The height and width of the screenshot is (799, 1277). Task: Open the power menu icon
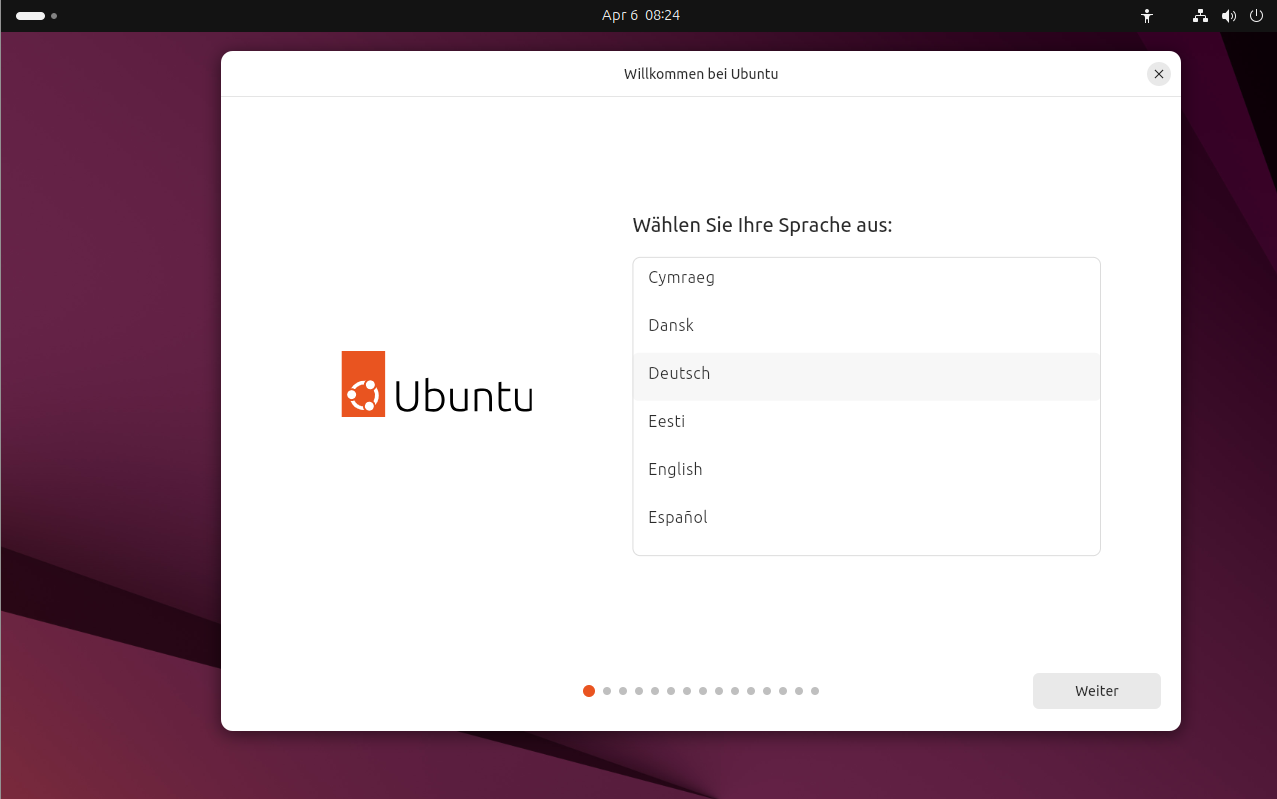pos(1257,16)
